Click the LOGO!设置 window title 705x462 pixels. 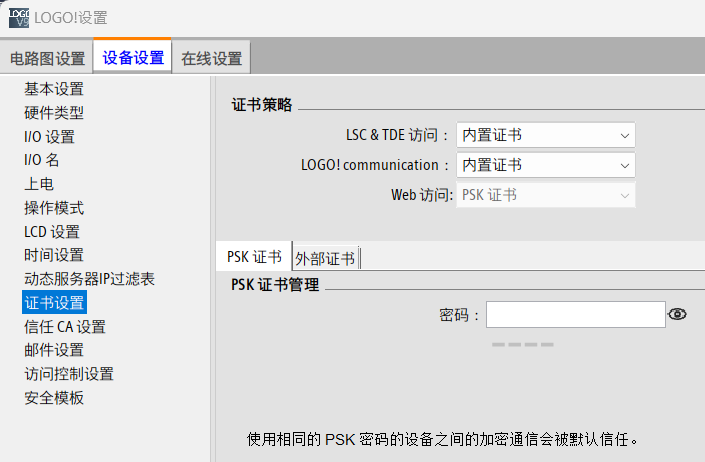point(71,18)
